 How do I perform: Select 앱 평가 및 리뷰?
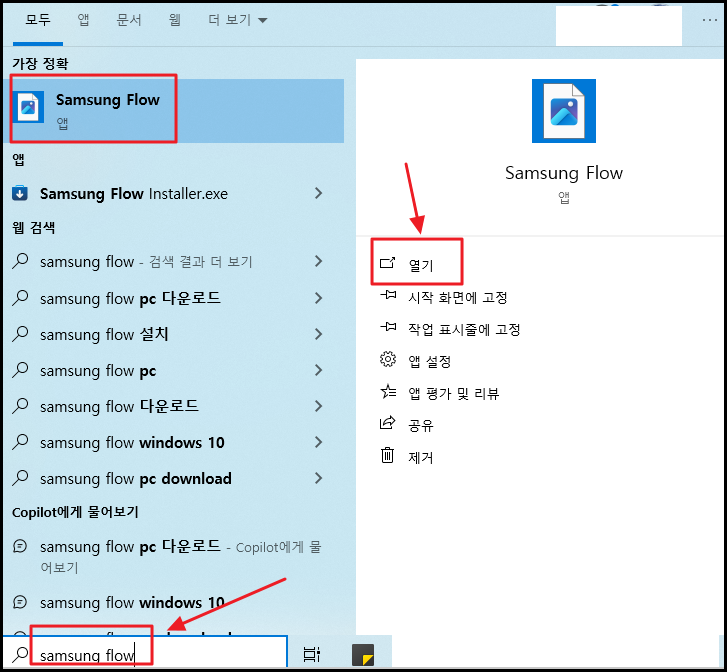(453, 393)
